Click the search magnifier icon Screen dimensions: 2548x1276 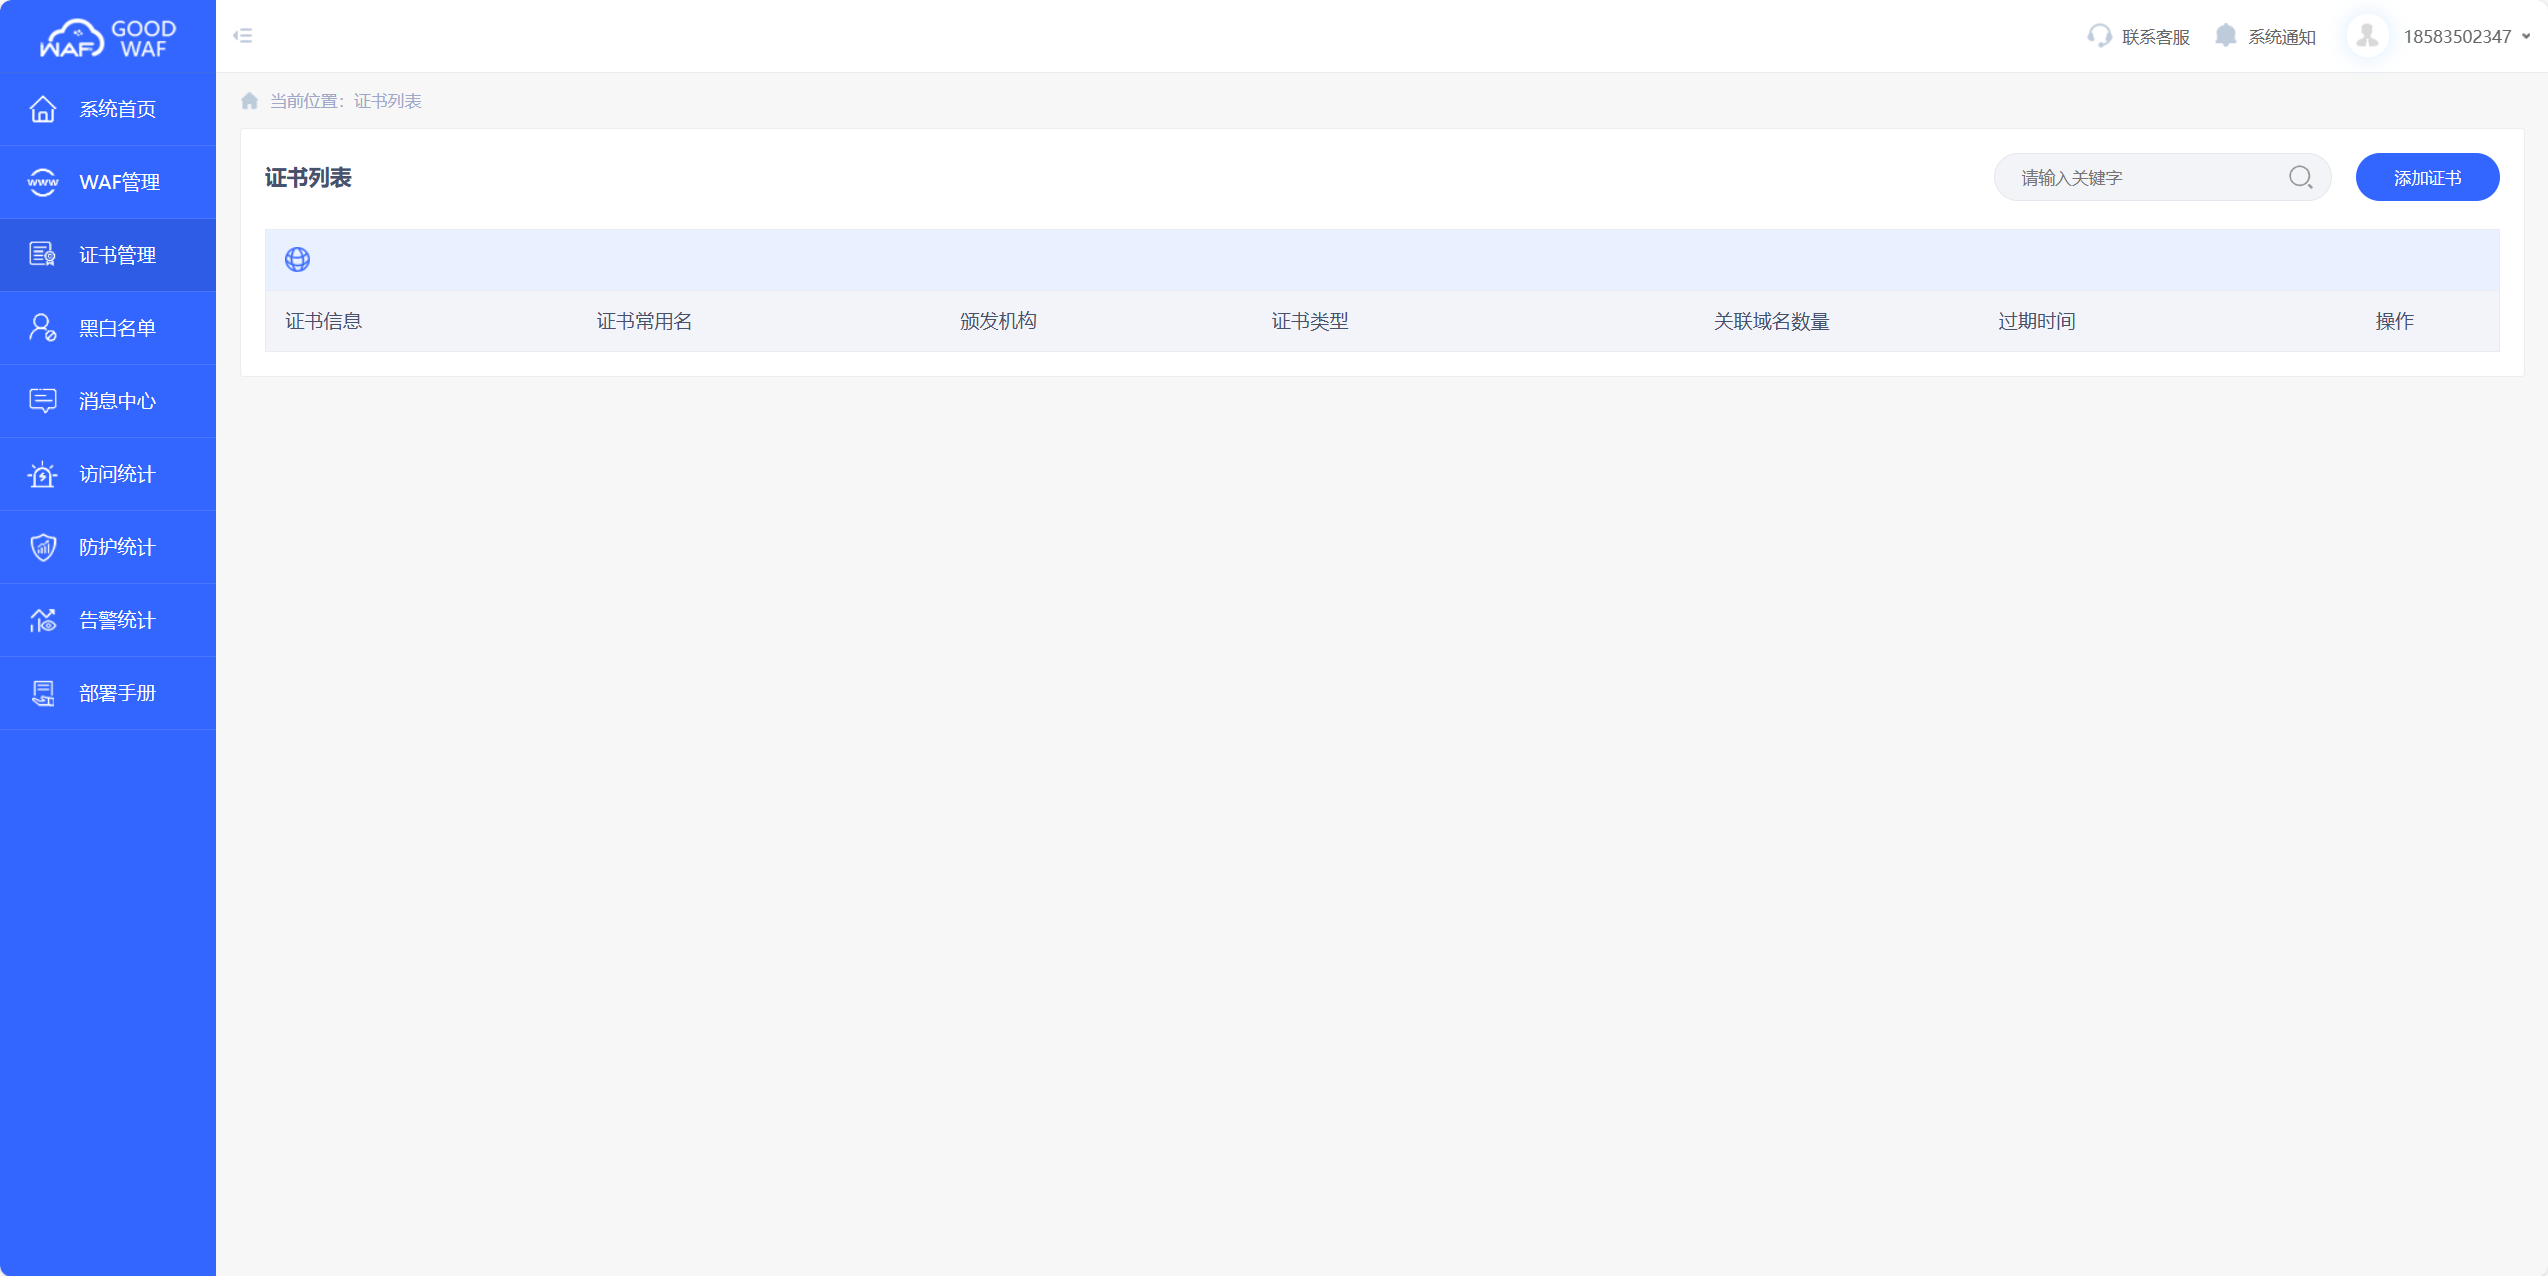2301,177
